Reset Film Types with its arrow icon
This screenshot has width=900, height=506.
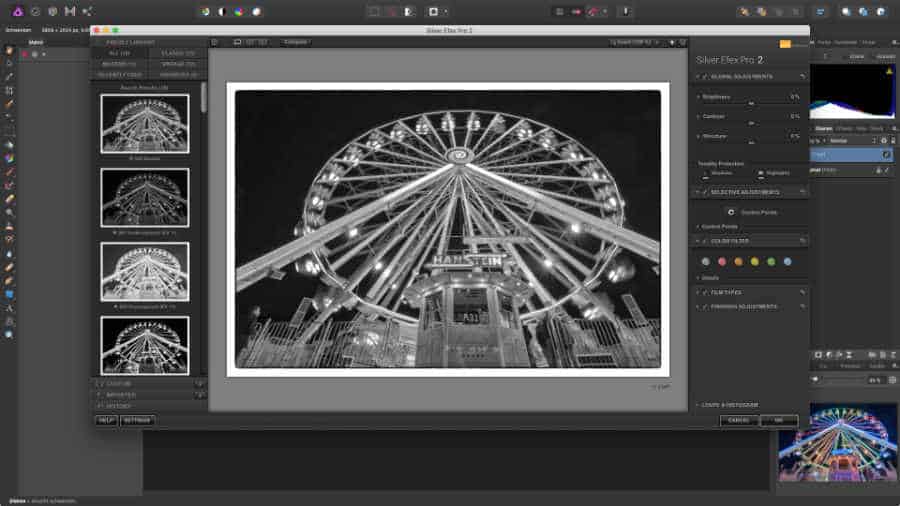[x=802, y=292]
